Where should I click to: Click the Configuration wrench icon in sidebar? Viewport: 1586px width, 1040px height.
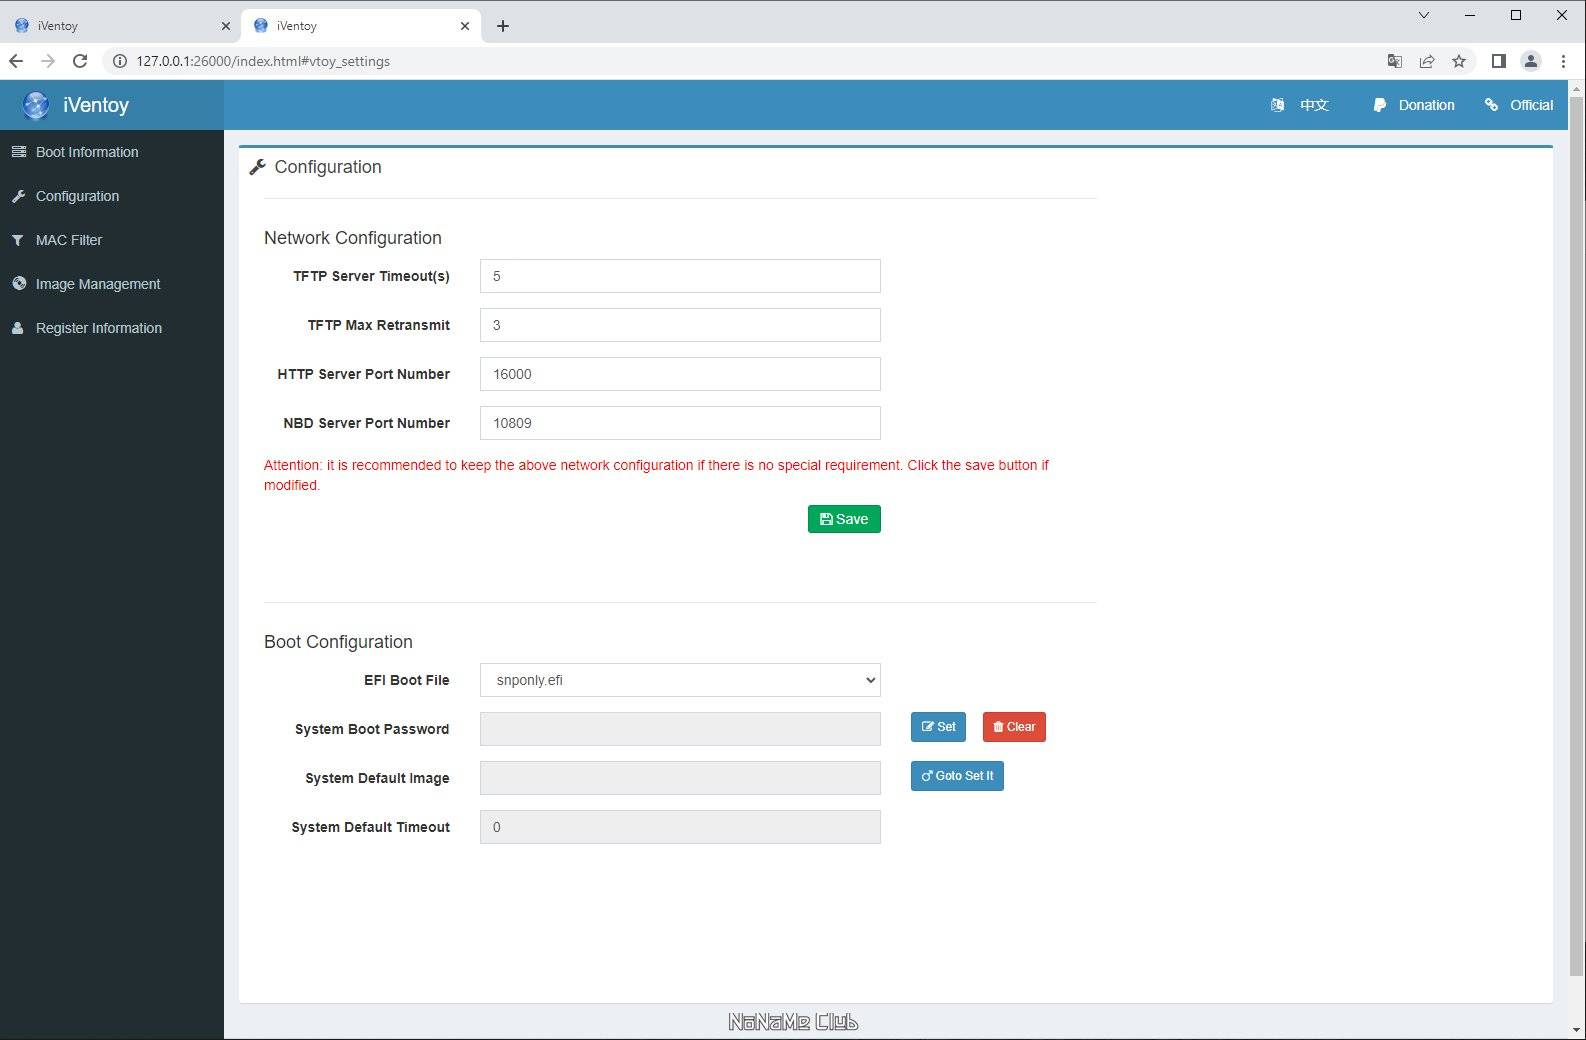point(18,196)
